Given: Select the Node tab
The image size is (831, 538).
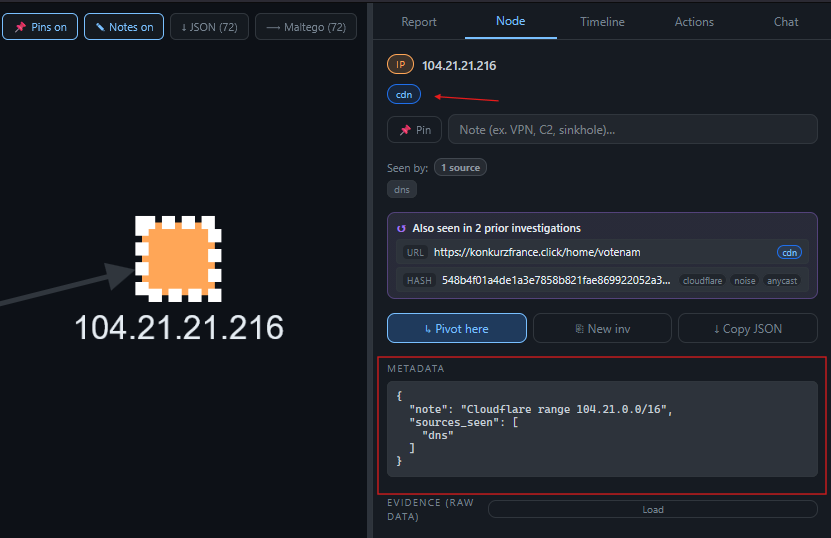Looking at the screenshot, I should 510,21.
